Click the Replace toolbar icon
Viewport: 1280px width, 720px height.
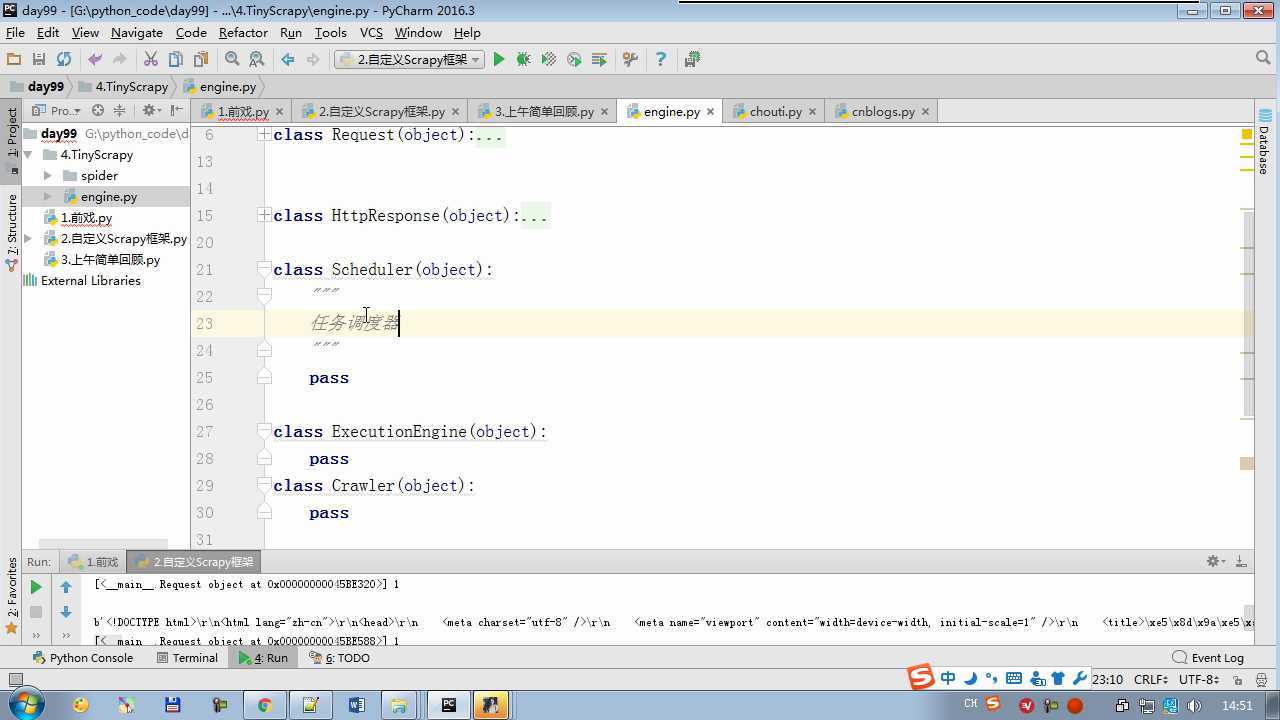pyautogui.click(x=257, y=60)
